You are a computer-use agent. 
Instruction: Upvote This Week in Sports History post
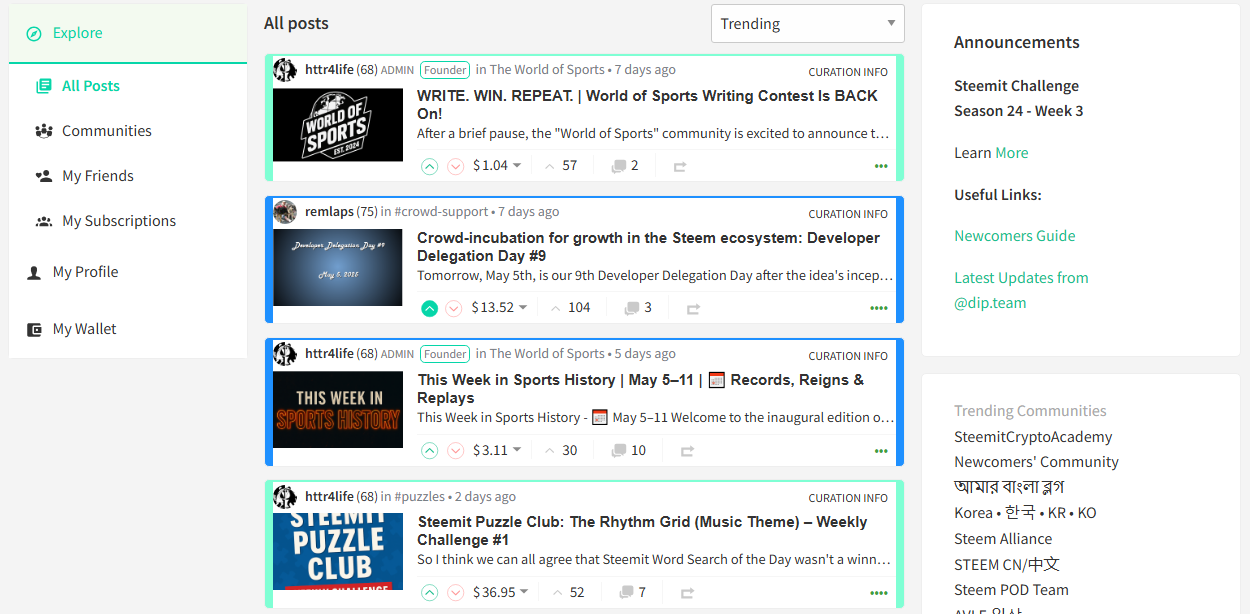point(430,451)
